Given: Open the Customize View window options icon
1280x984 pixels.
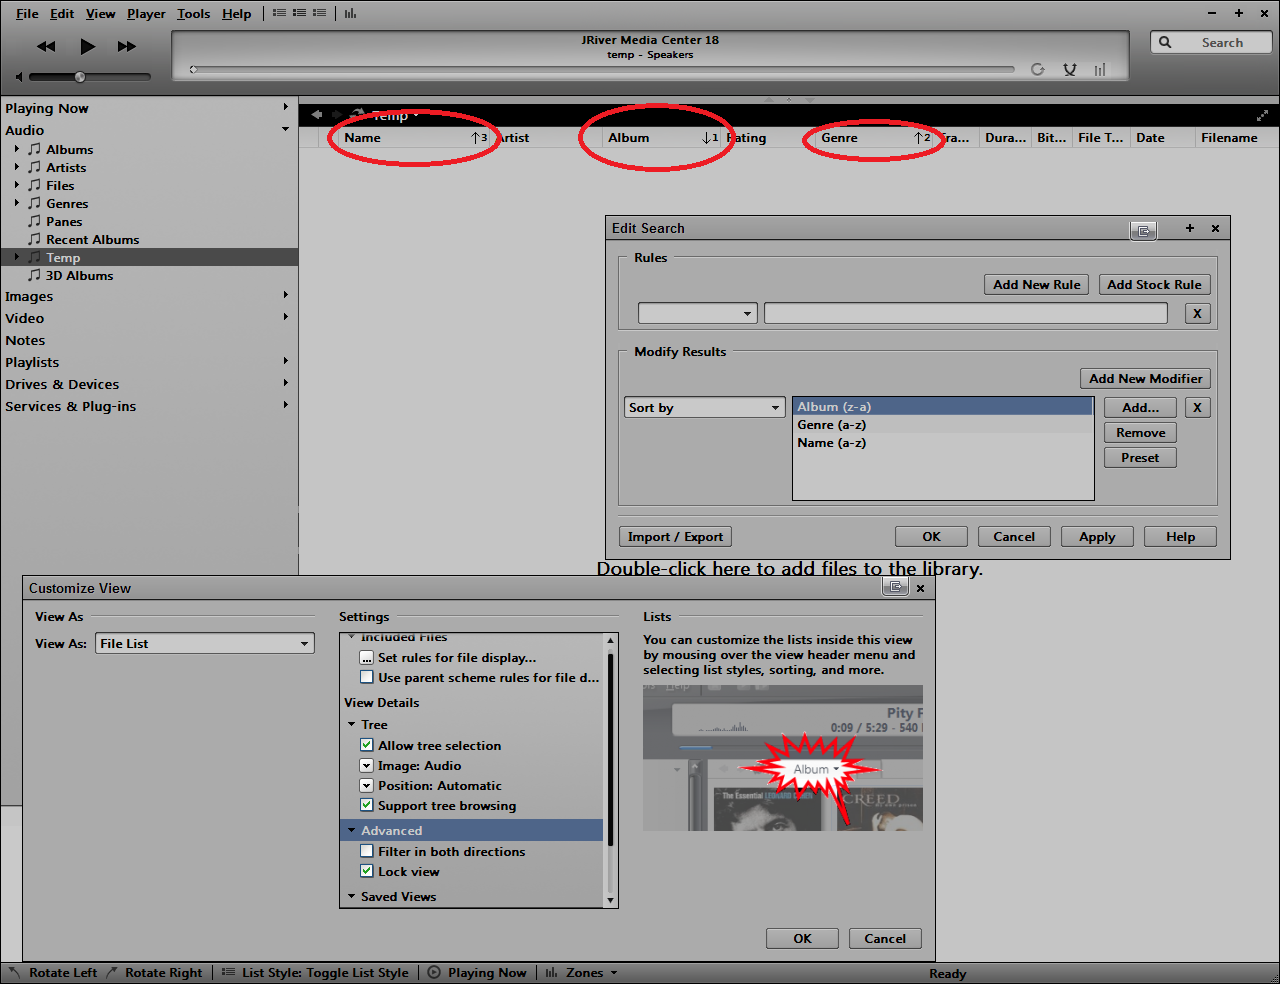Looking at the screenshot, I should (x=895, y=587).
